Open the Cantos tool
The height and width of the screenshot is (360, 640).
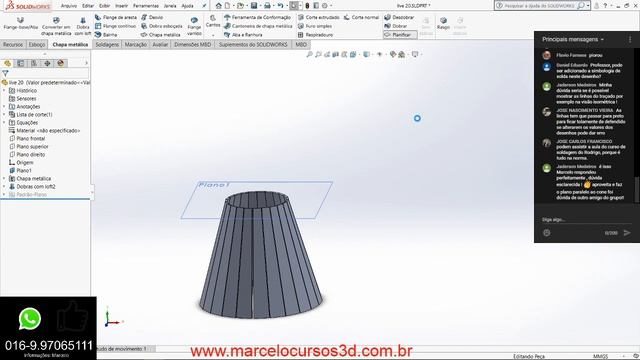tap(213, 21)
